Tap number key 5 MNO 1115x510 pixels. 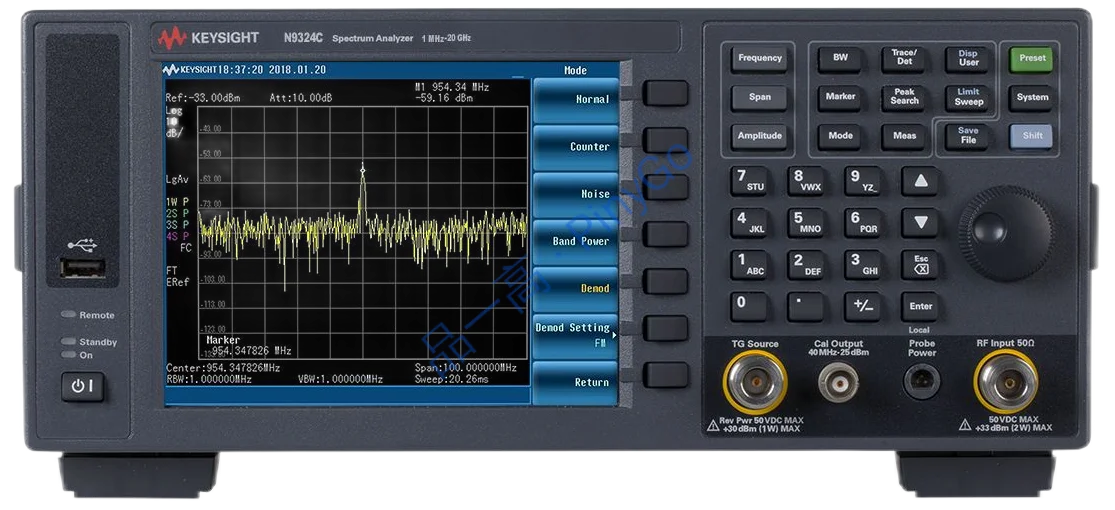pyautogui.click(x=806, y=223)
